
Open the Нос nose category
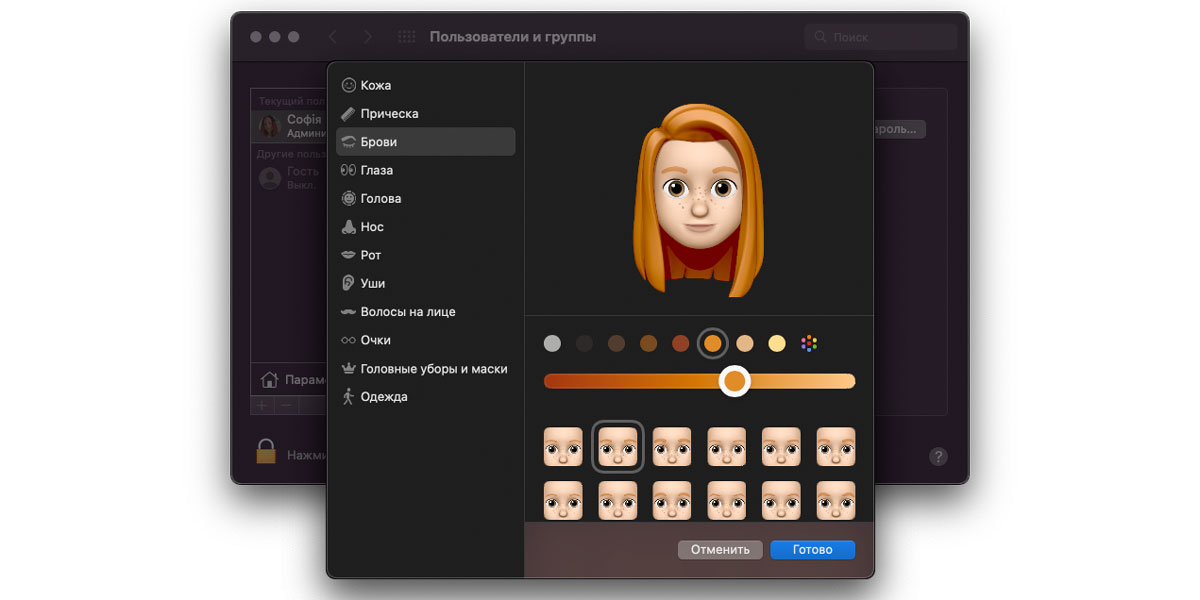426,227
